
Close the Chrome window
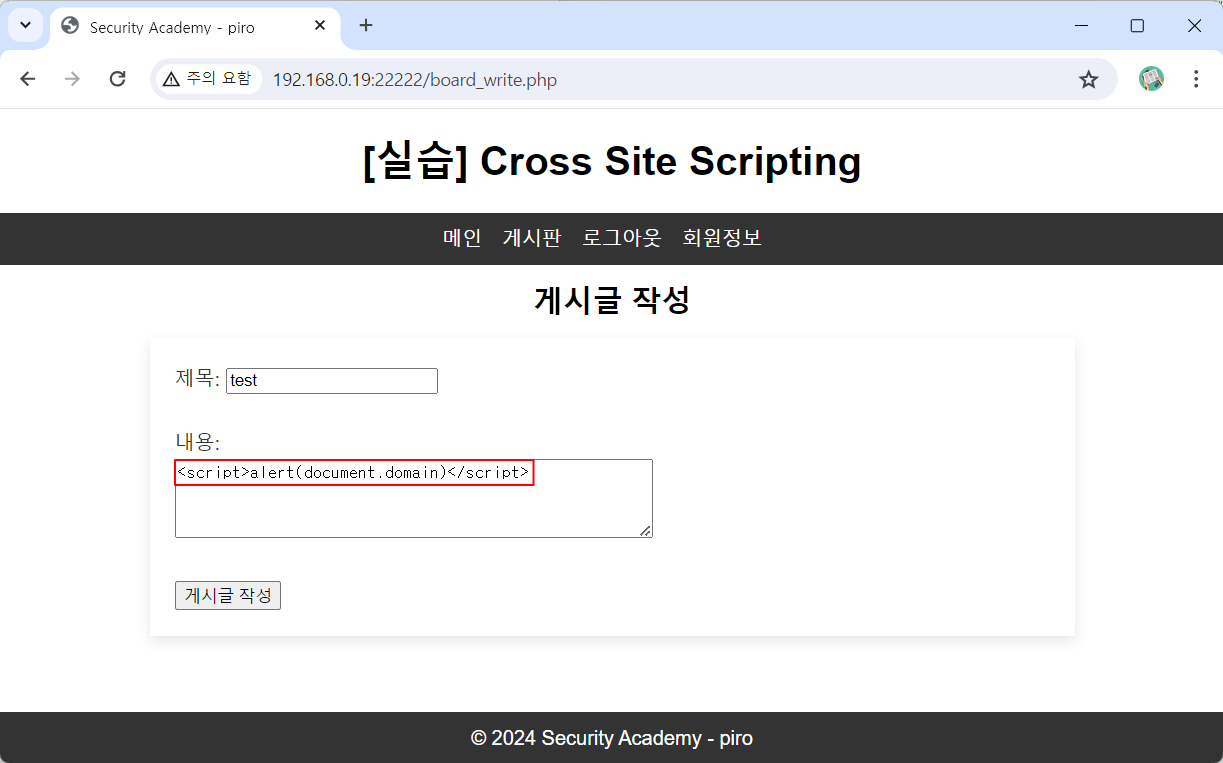tap(1194, 26)
